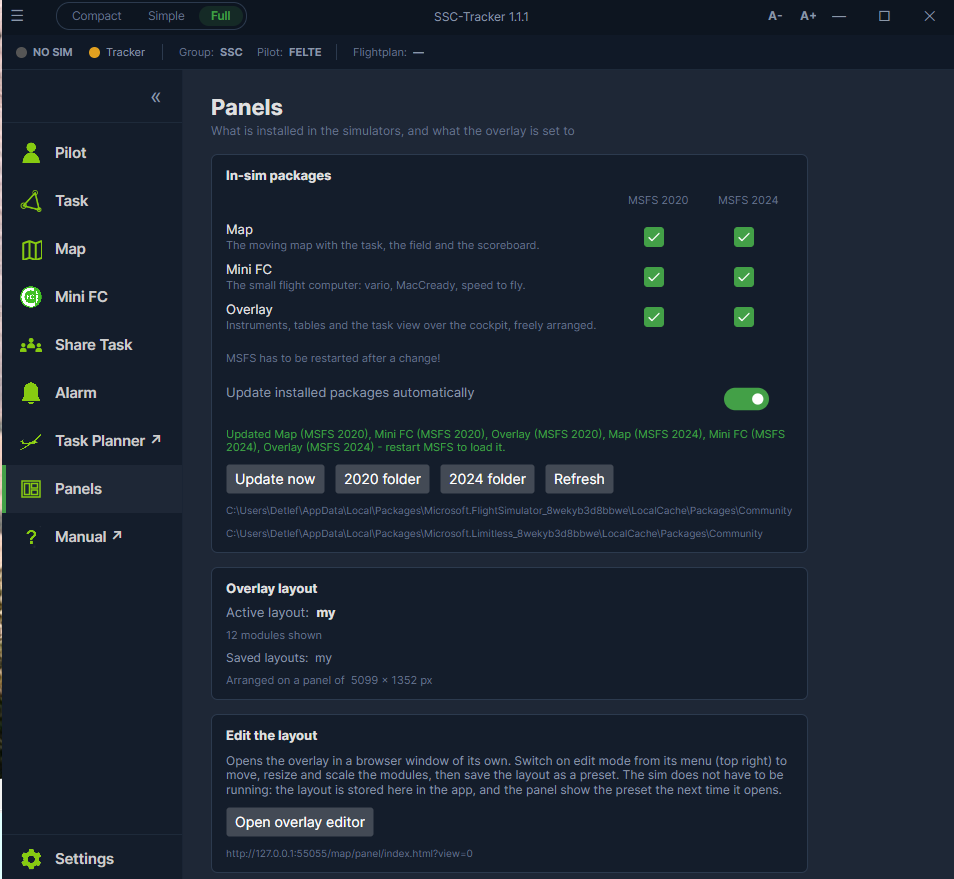This screenshot has height=879, width=954.
Task: Click the Panels layout icon
Action: click(x=31, y=489)
